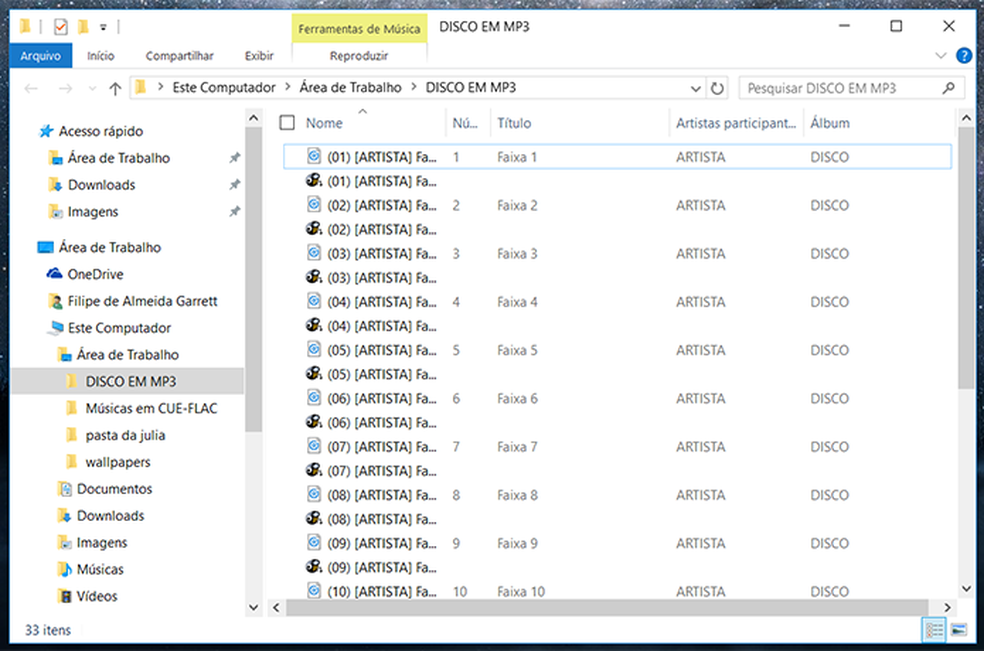Screen dimensions: 984x651
Task: Open the pasta da julia folder
Action: (126, 435)
